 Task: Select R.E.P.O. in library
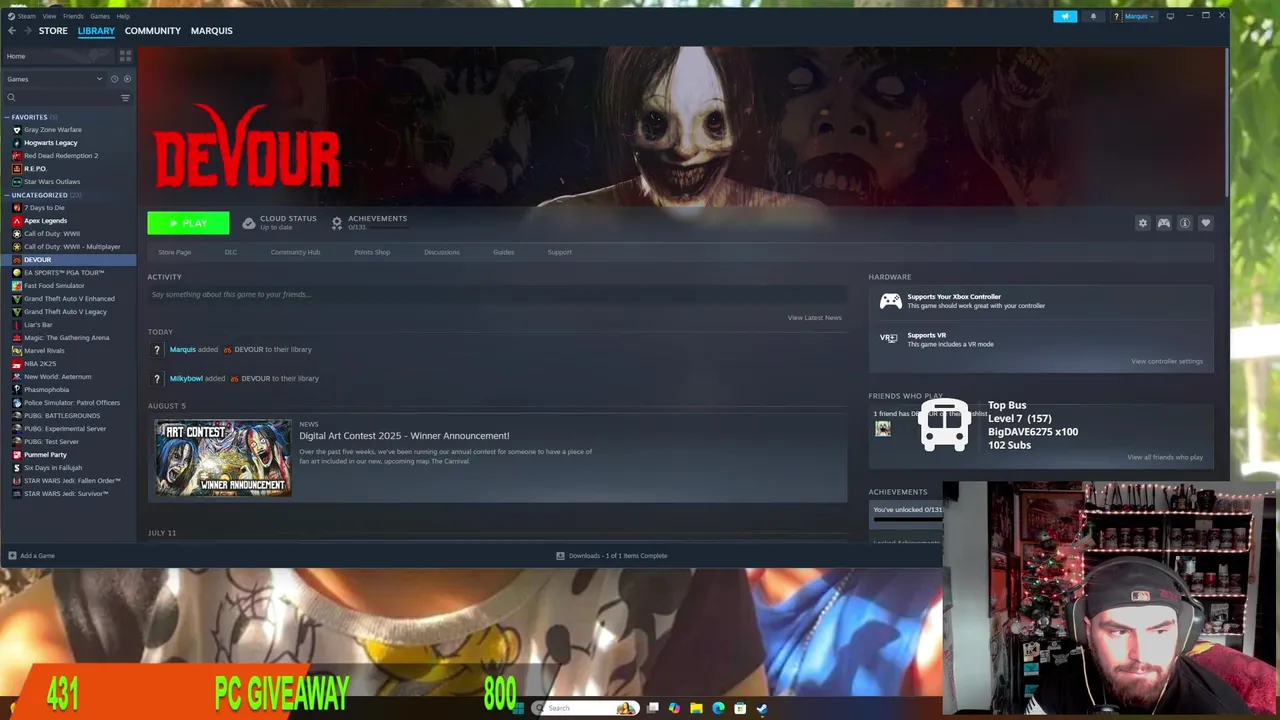point(35,169)
